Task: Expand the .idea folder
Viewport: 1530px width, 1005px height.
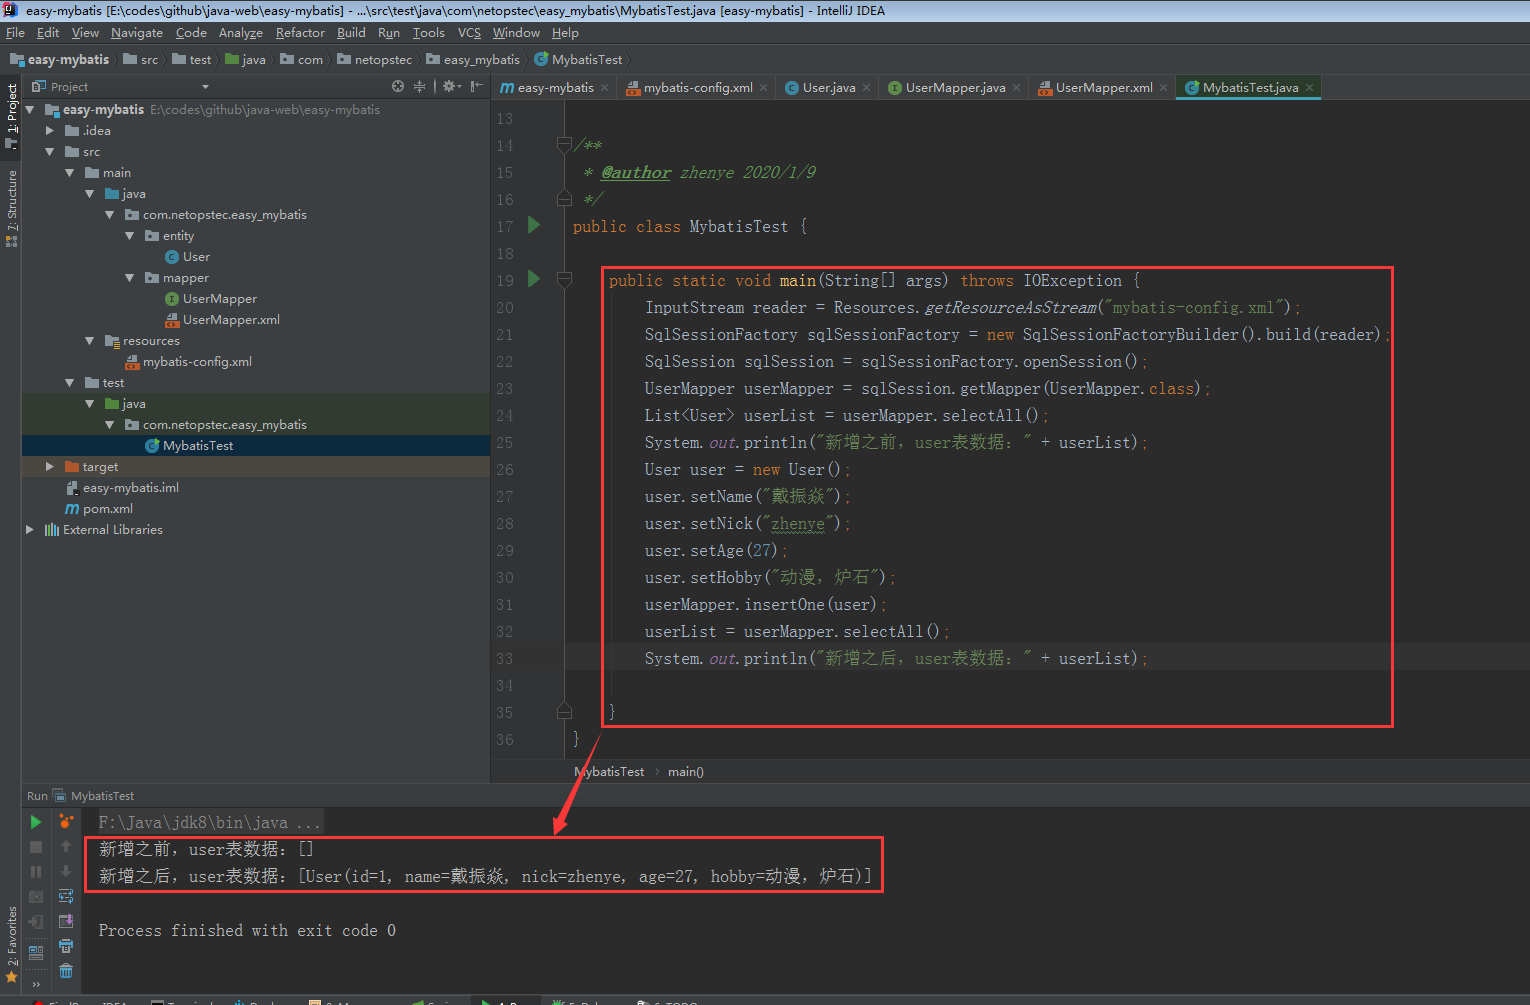Action: coord(50,131)
